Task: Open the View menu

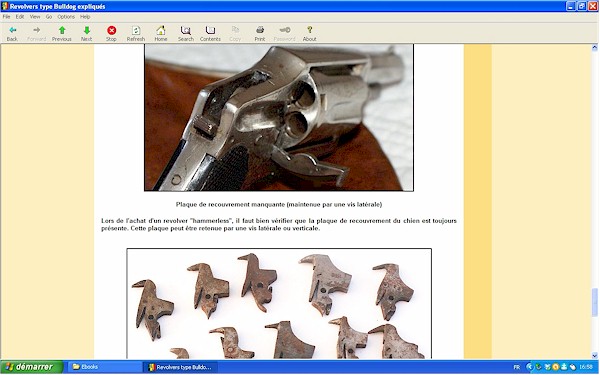Action: (35, 17)
